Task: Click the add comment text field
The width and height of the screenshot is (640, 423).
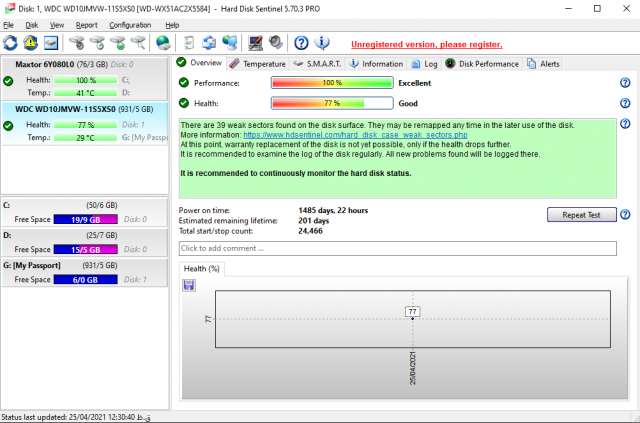Action: tap(397, 248)
